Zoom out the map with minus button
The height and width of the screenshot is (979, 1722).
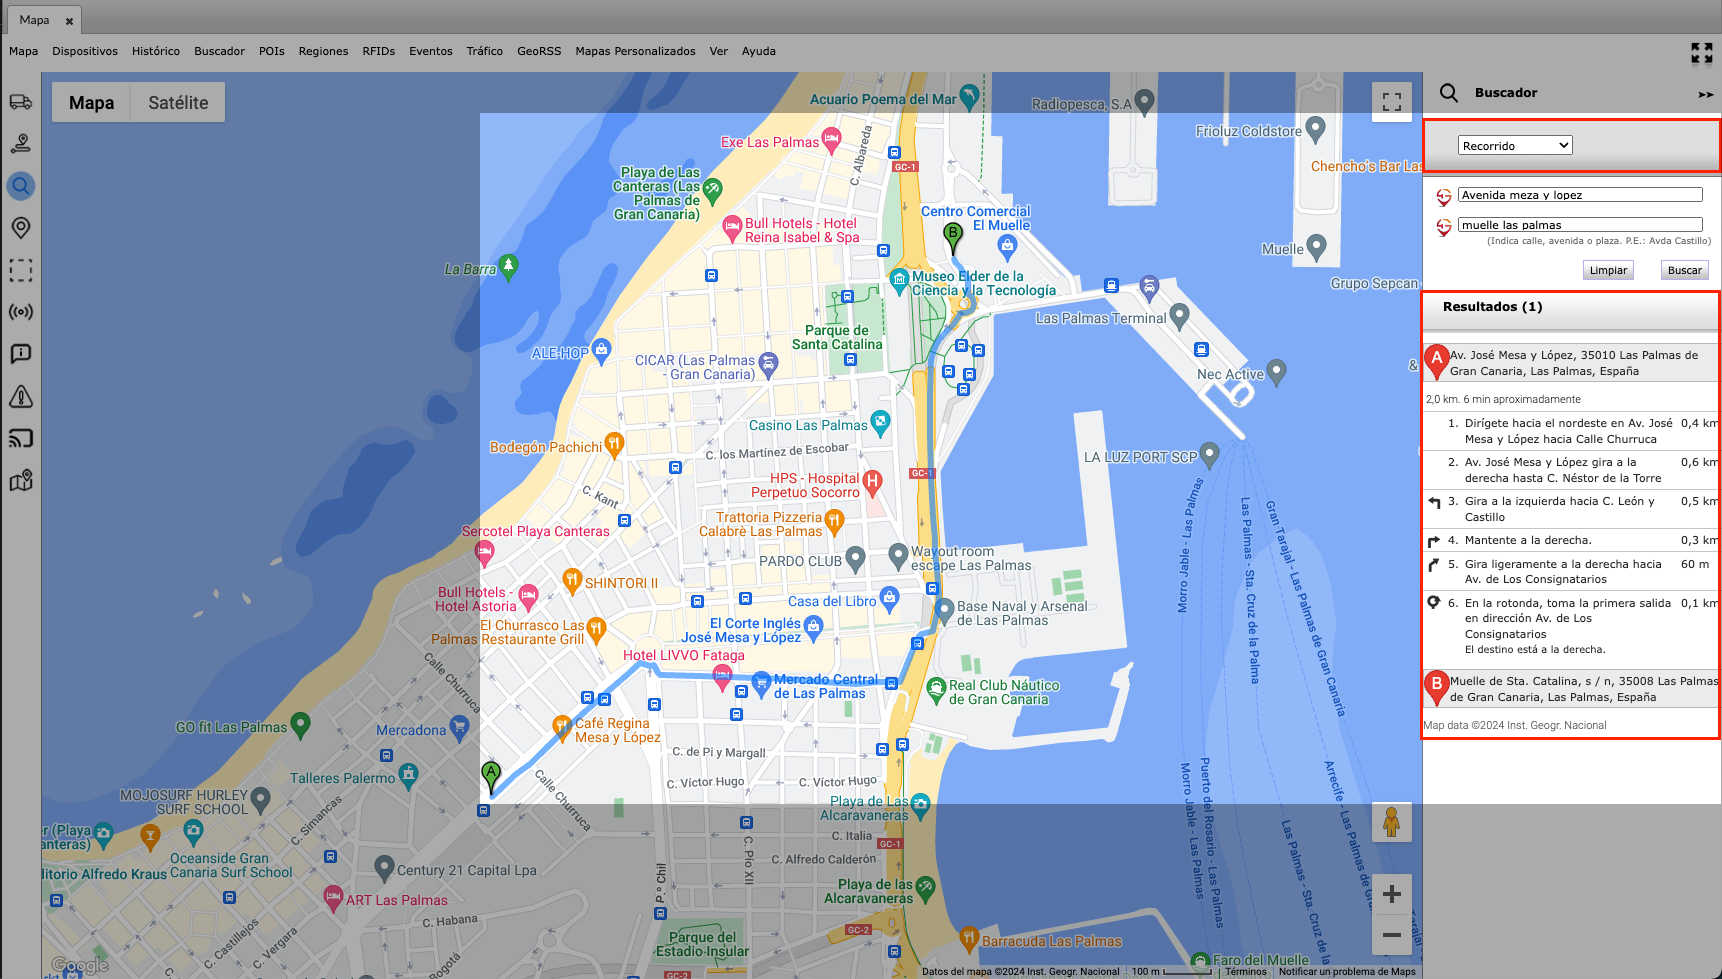click(1391, 935)
